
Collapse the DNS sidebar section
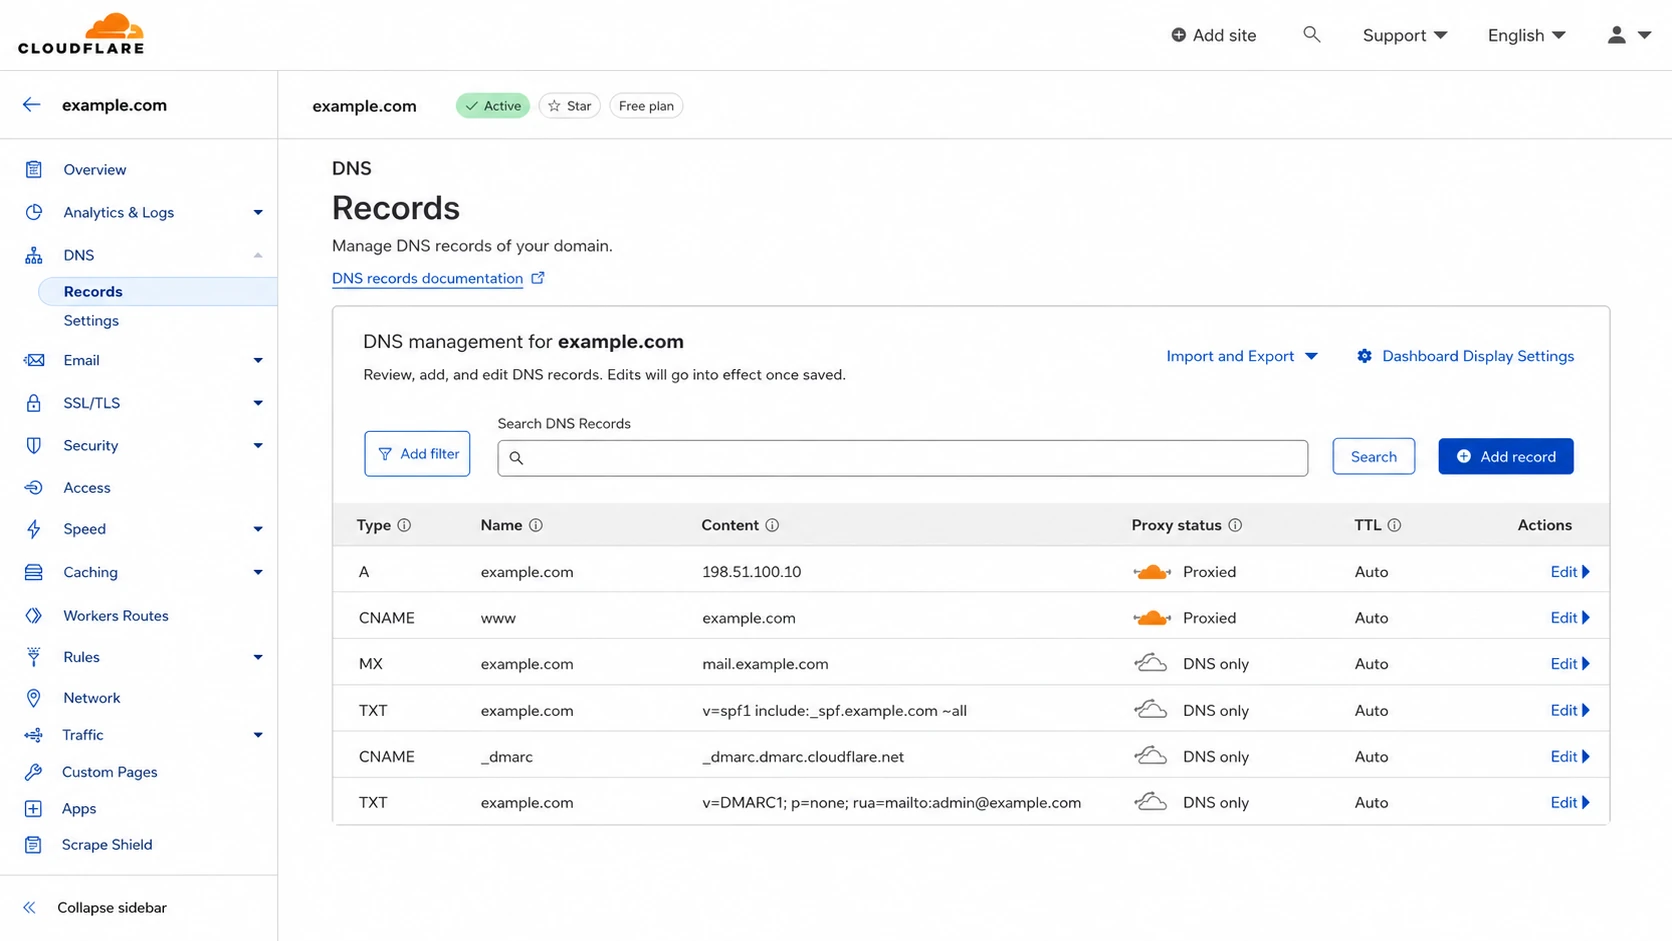pos(258,255)
